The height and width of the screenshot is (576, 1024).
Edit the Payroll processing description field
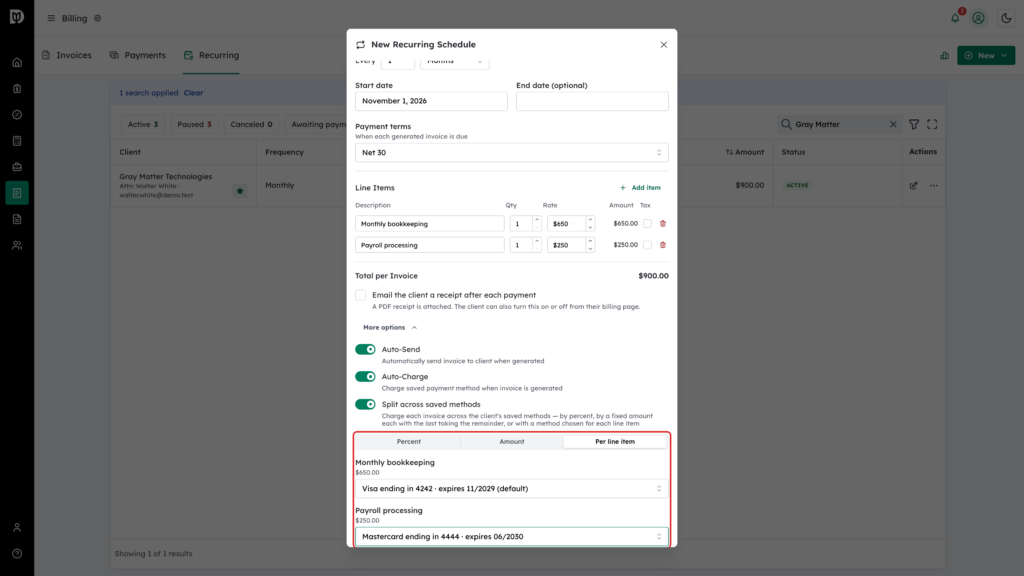click(x=430, y=245)
